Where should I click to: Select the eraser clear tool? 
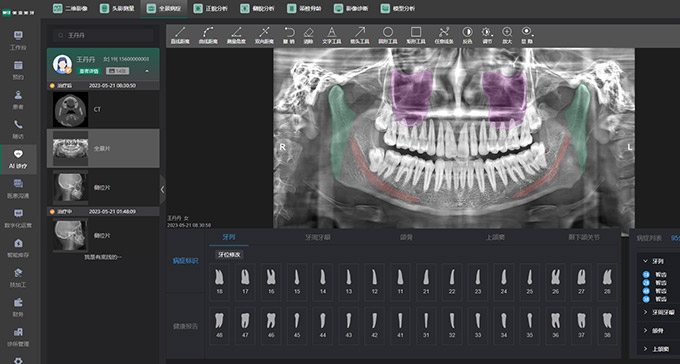(308, 35)
